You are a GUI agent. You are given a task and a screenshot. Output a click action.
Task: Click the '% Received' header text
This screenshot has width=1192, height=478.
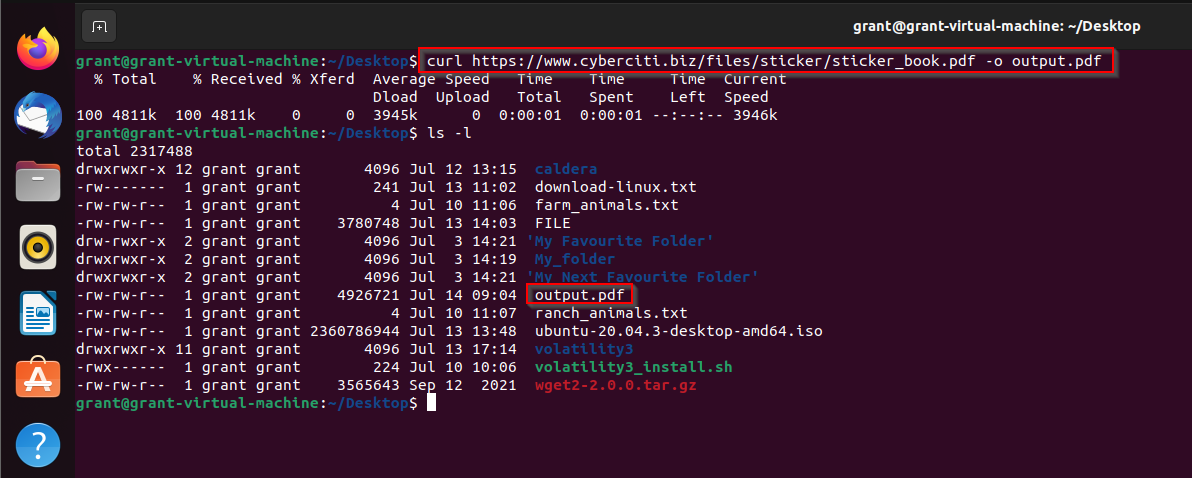239,79
